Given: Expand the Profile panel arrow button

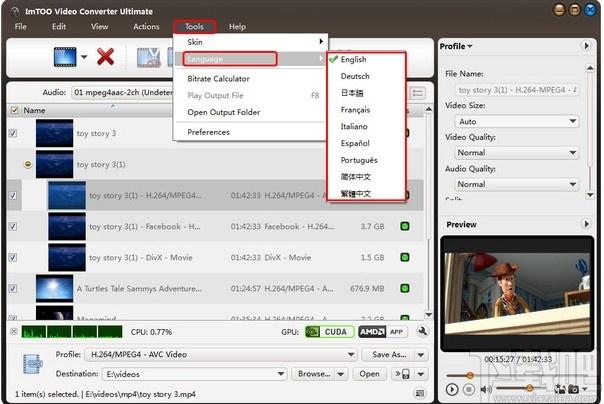Looking at the screenshot, I should point(586,46).
